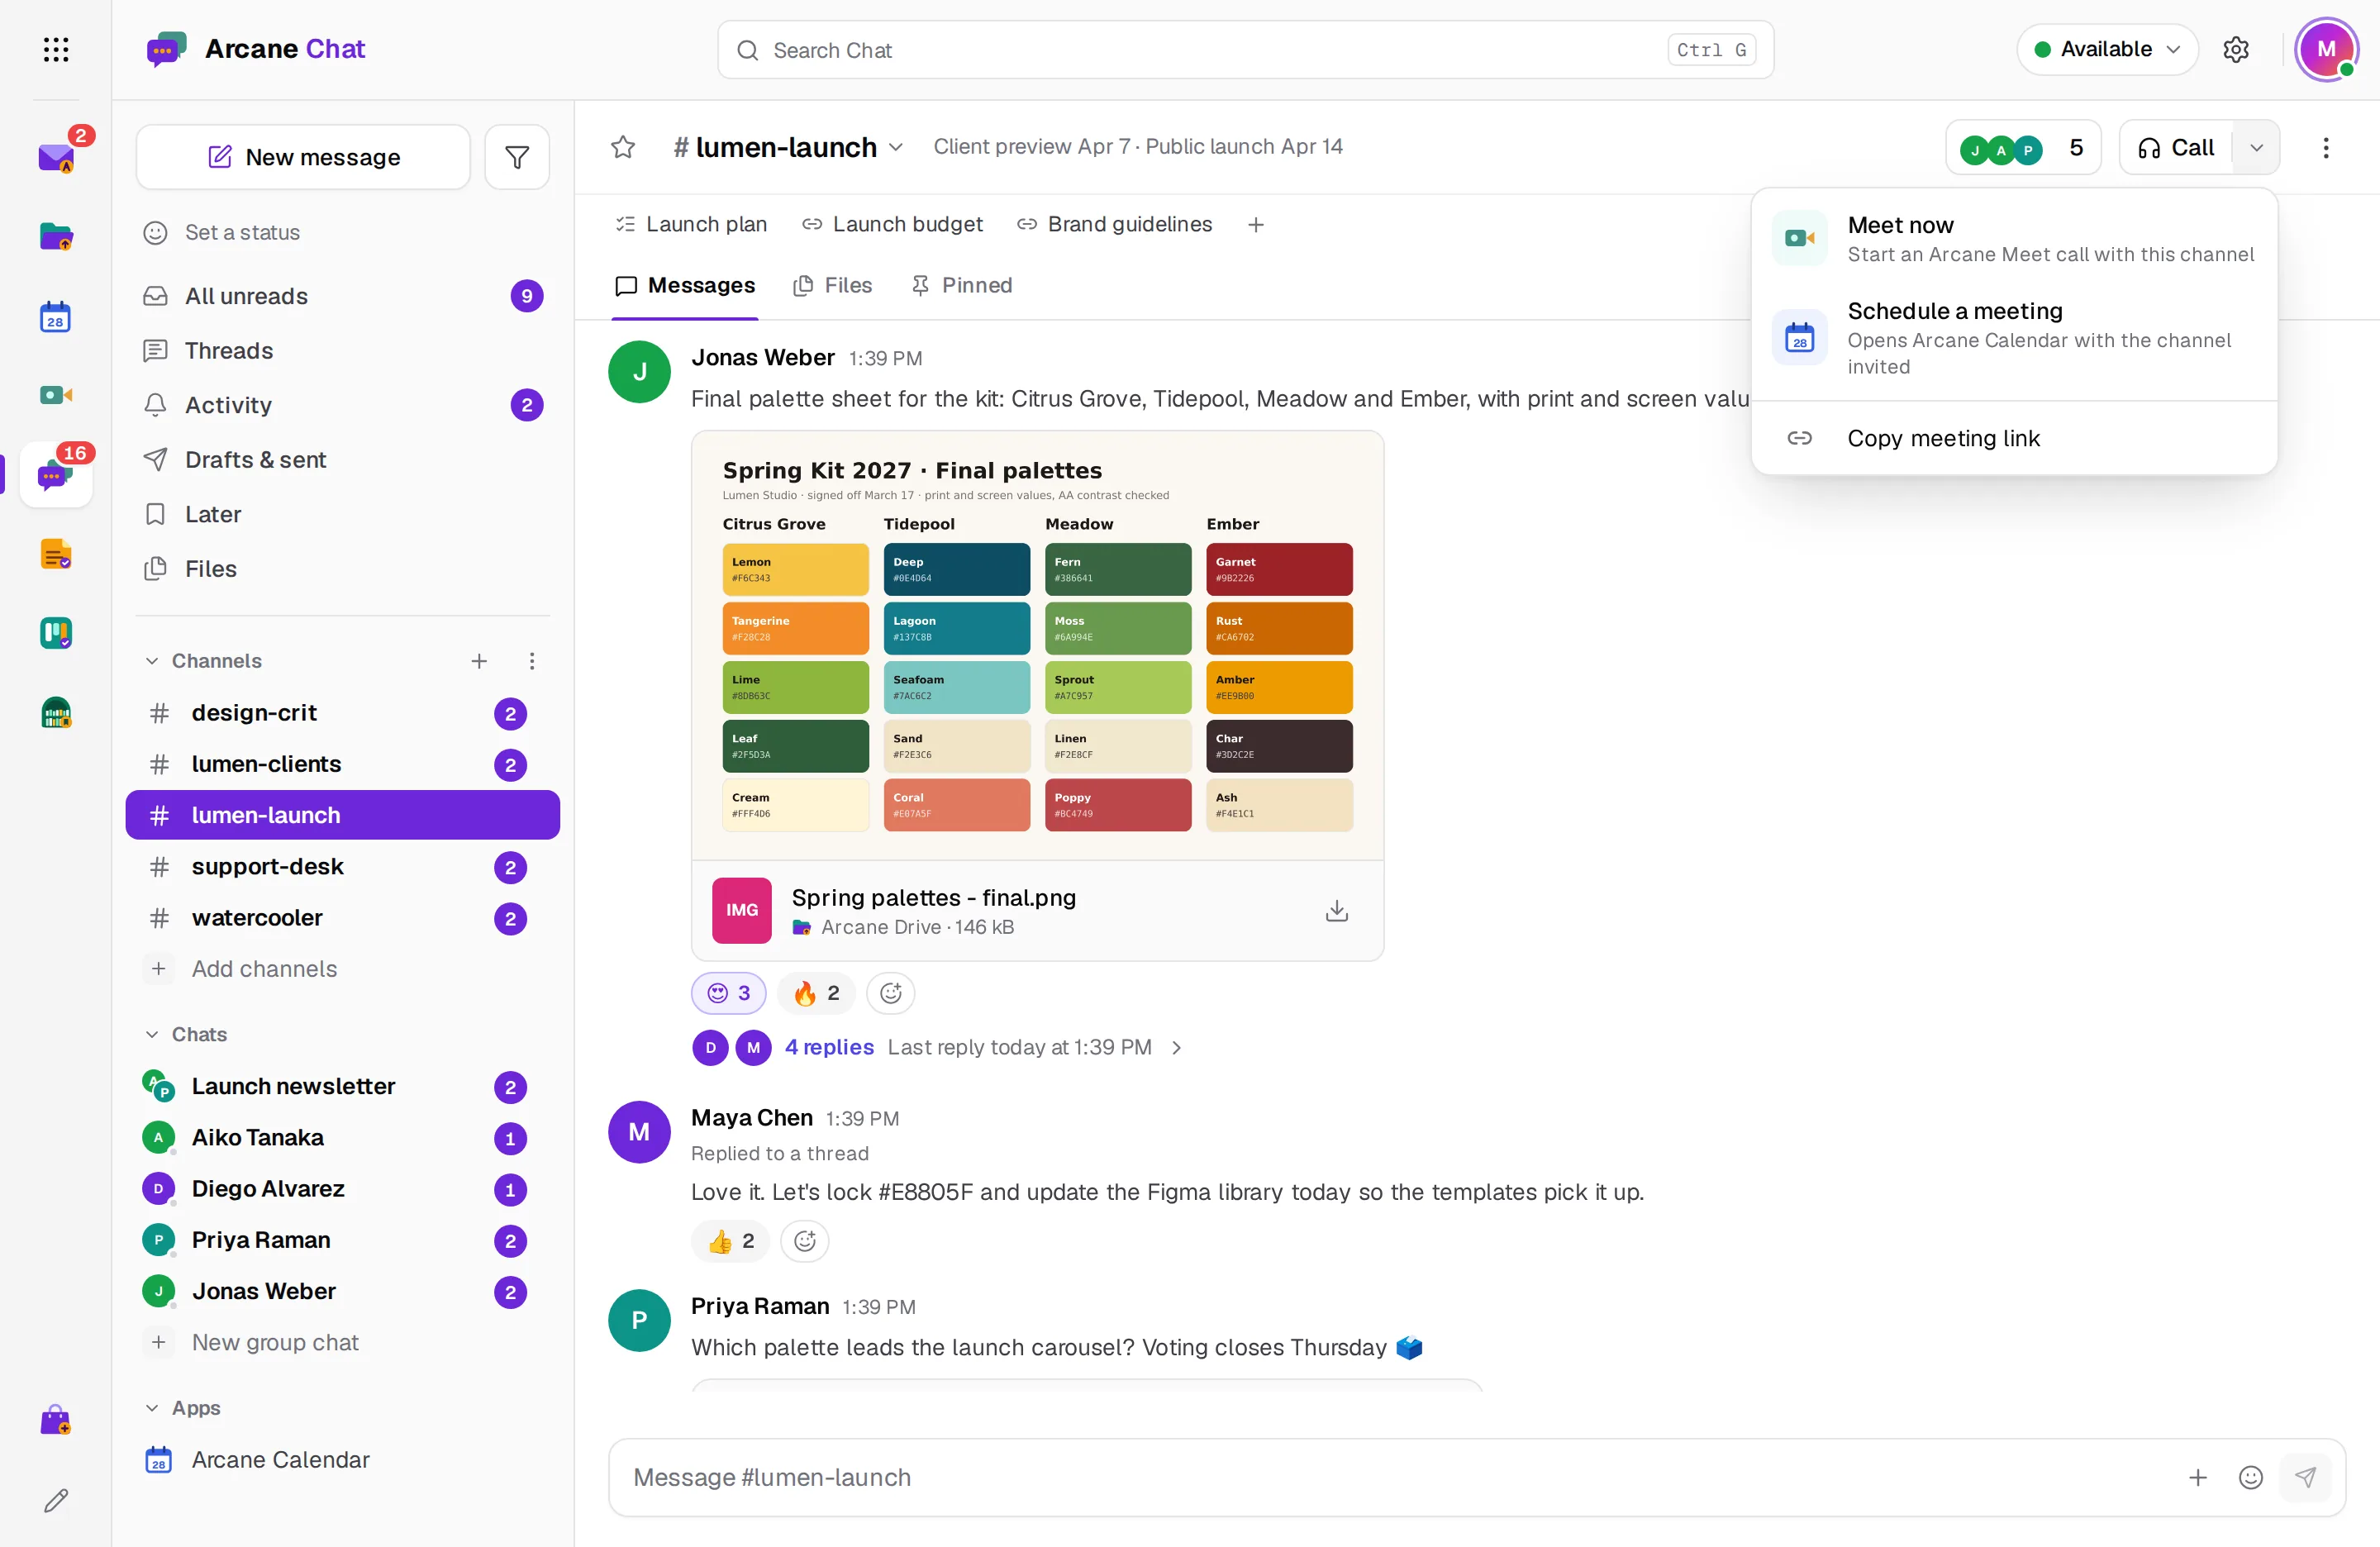Click the composer attach plus icon
Screen dimensions: 2380x1547
point(2198,1478)
